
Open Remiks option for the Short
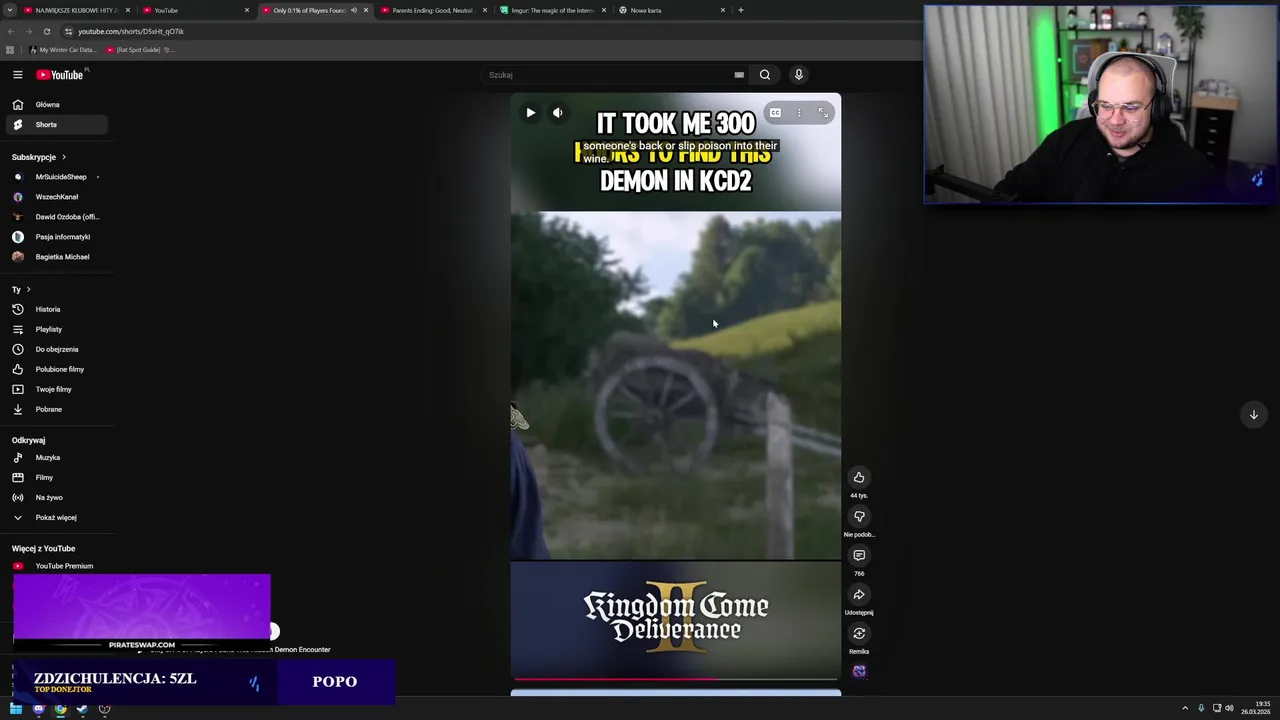[859, 633]
